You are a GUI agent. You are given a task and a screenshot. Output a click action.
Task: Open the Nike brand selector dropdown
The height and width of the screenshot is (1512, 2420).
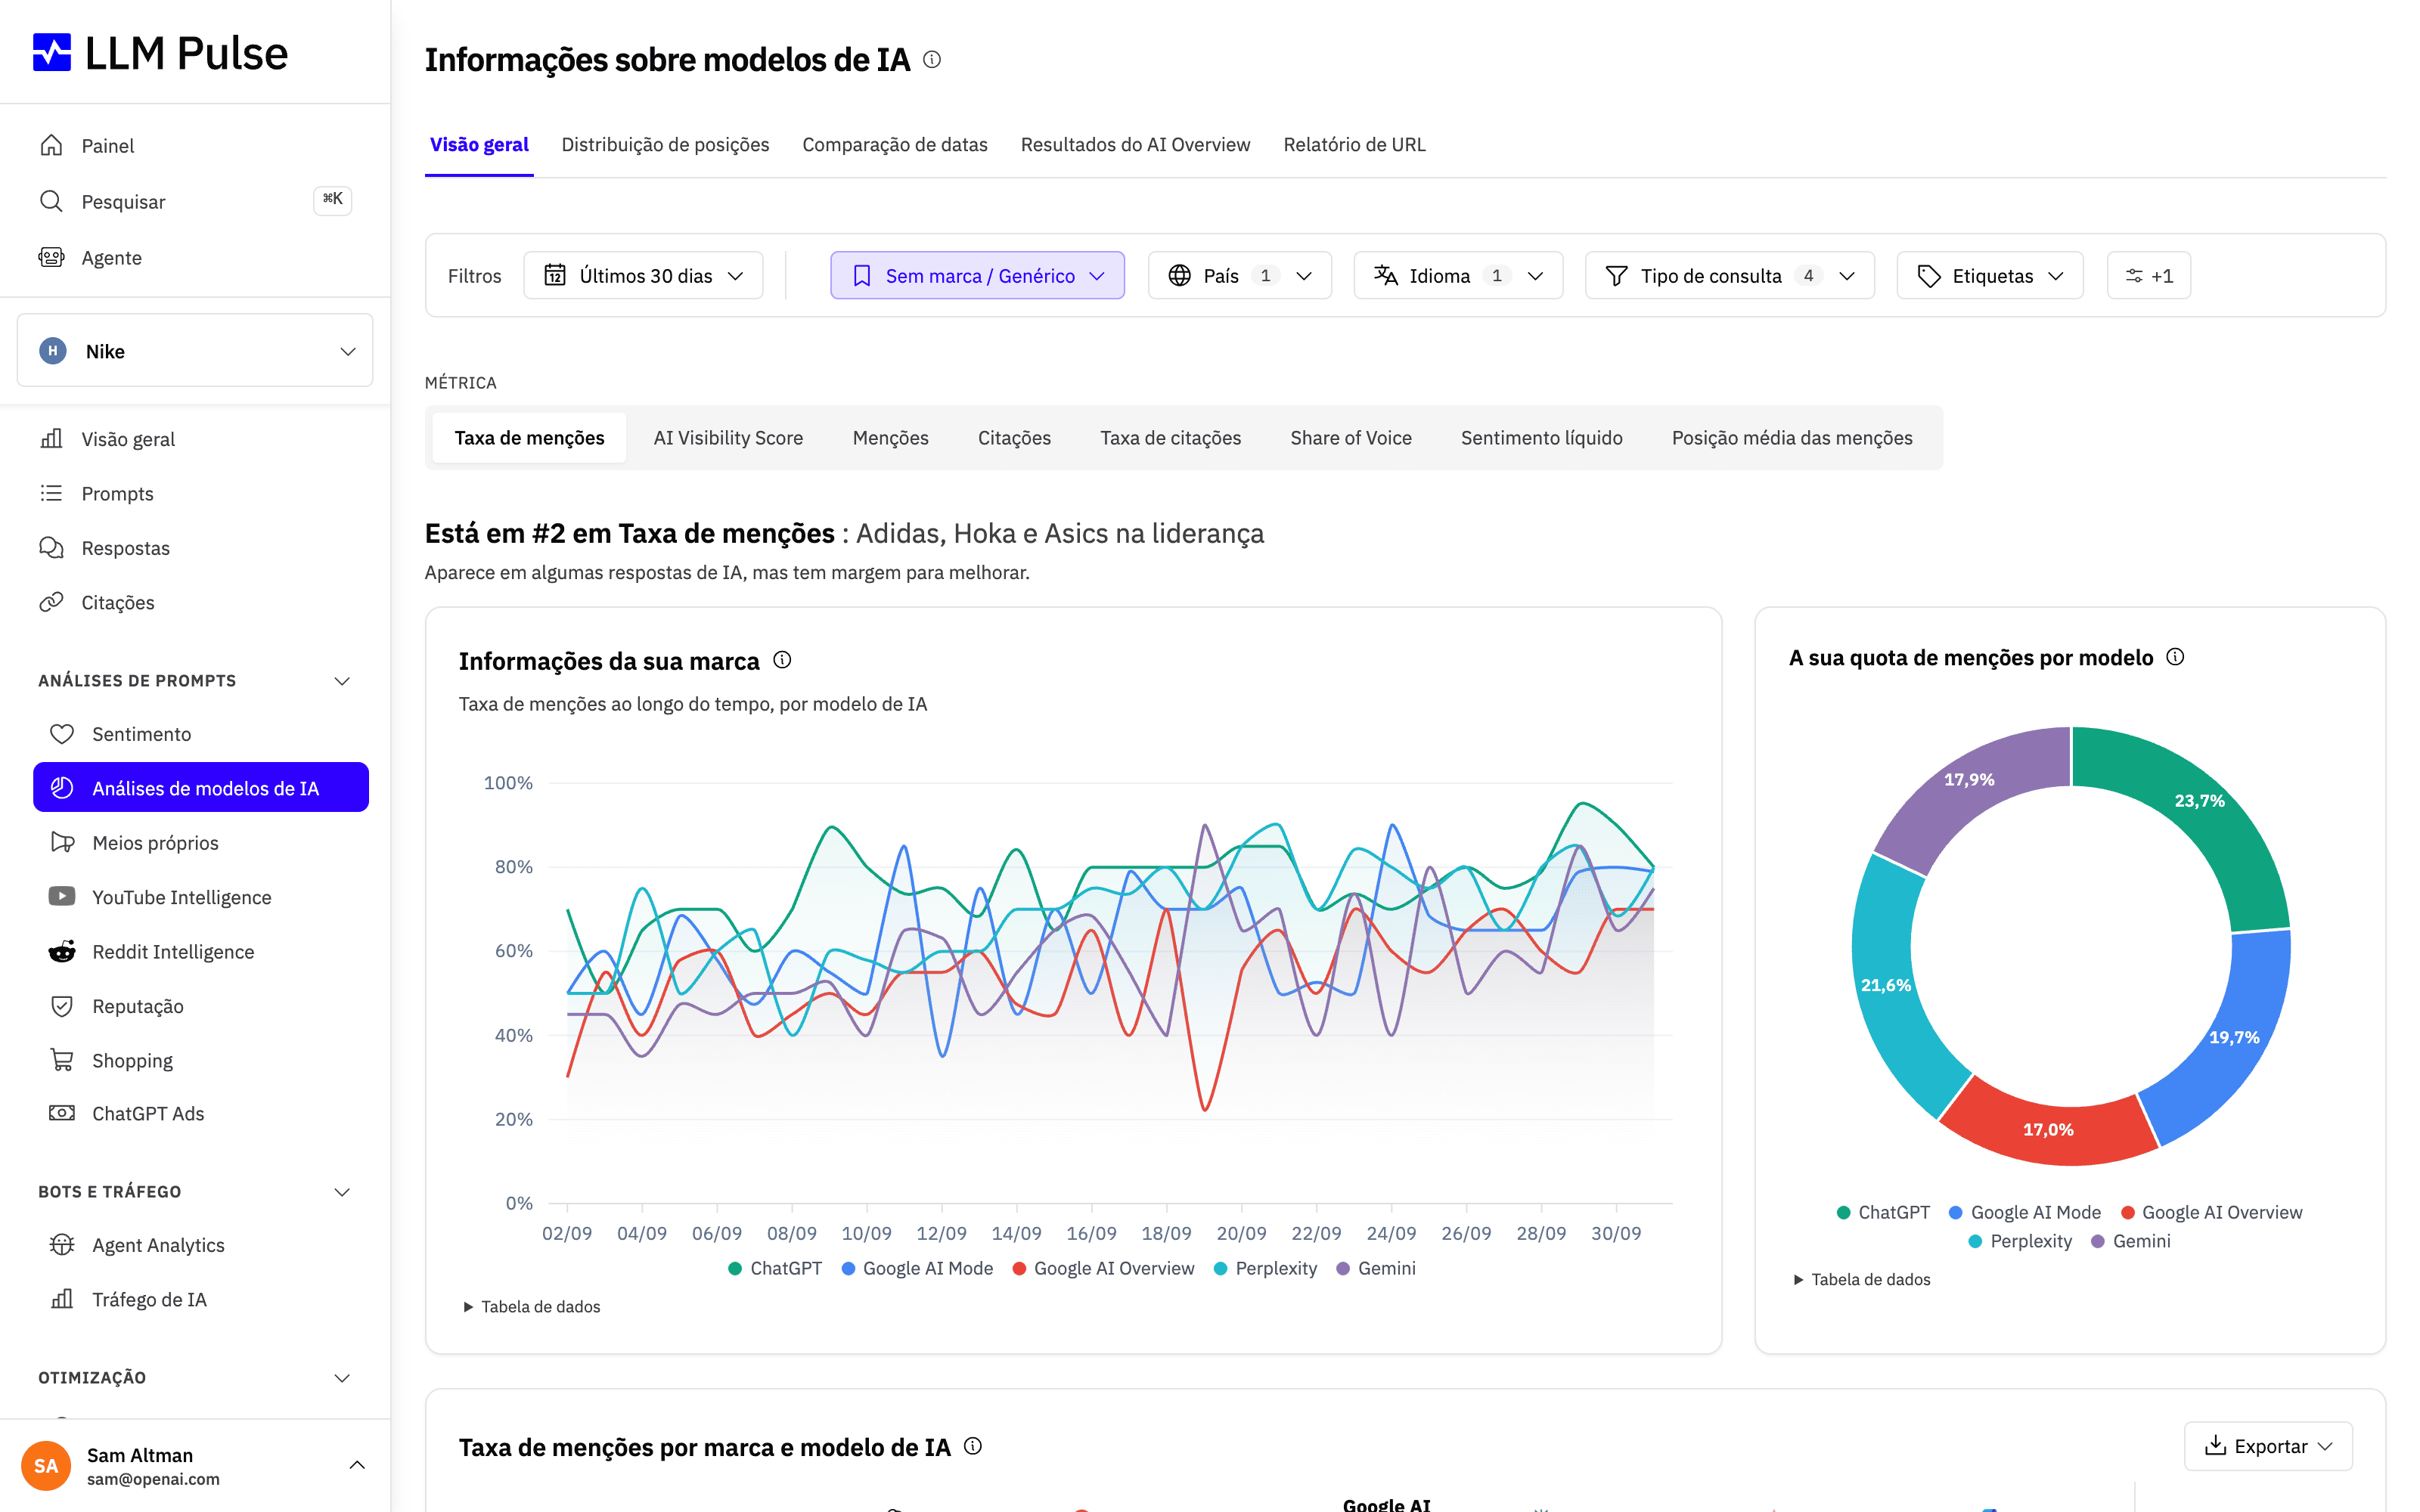[195, 351]
